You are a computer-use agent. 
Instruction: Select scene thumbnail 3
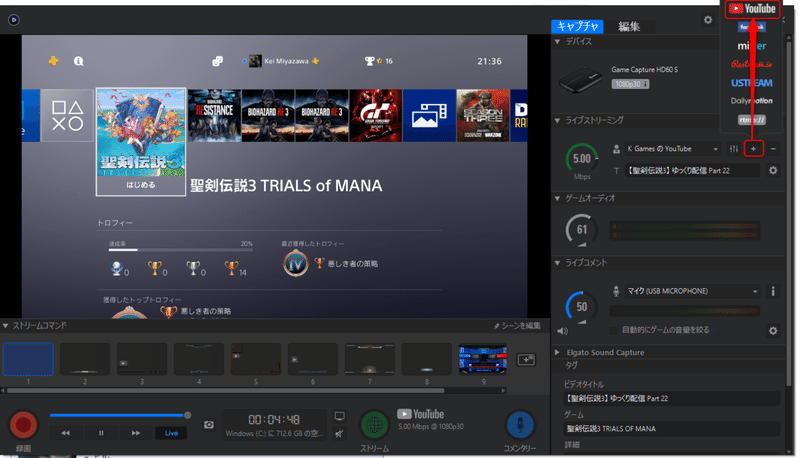pos(142,360)
